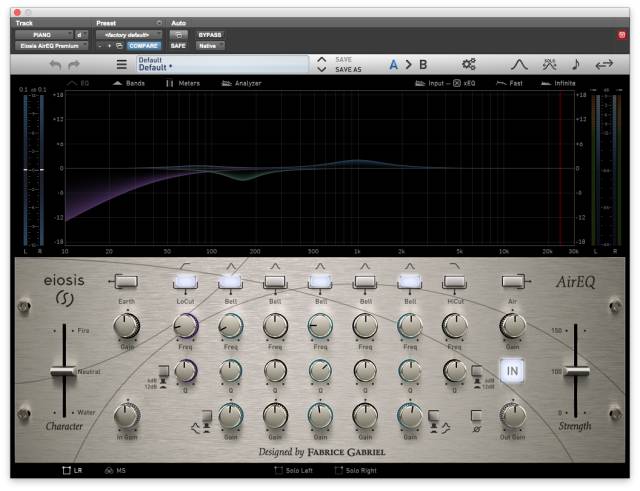Show the EQ display tab

point(78,83)
